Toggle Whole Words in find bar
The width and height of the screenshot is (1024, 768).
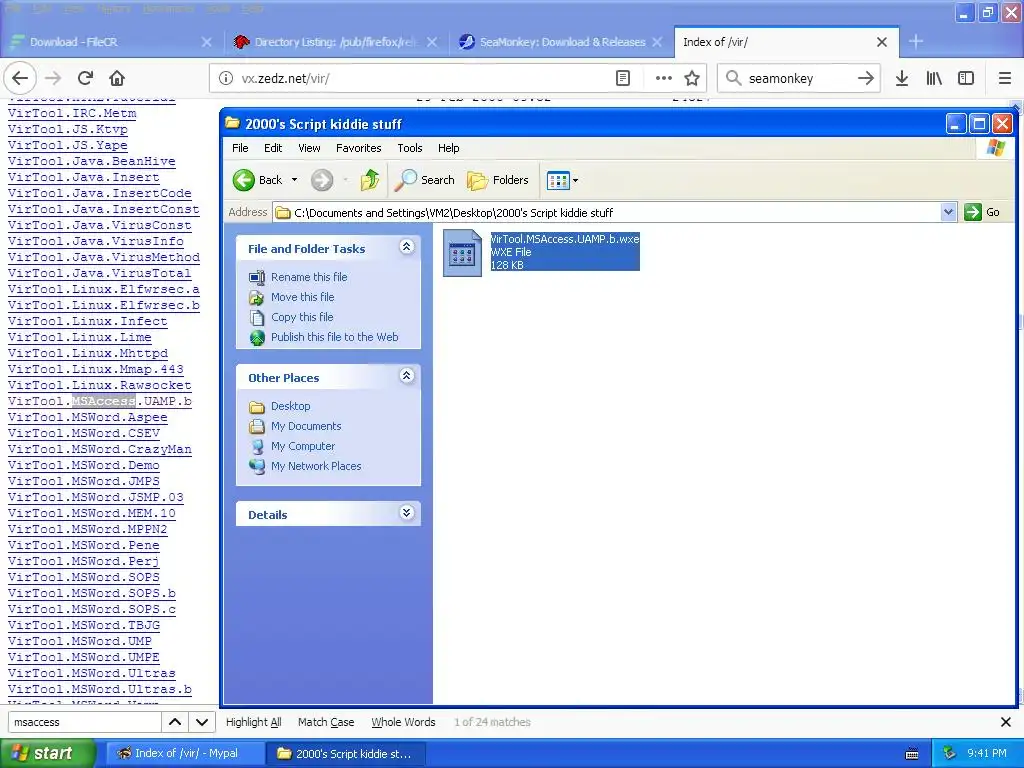click(x=403, y=722)
